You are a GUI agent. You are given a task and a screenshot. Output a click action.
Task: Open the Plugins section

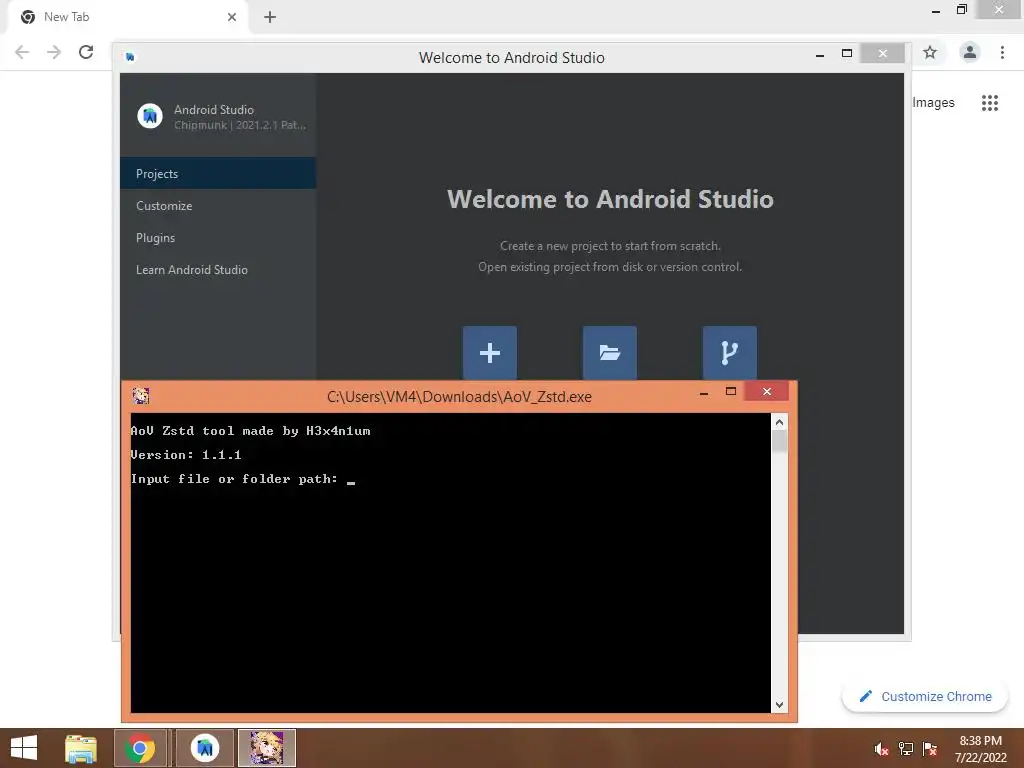[218, 238]
